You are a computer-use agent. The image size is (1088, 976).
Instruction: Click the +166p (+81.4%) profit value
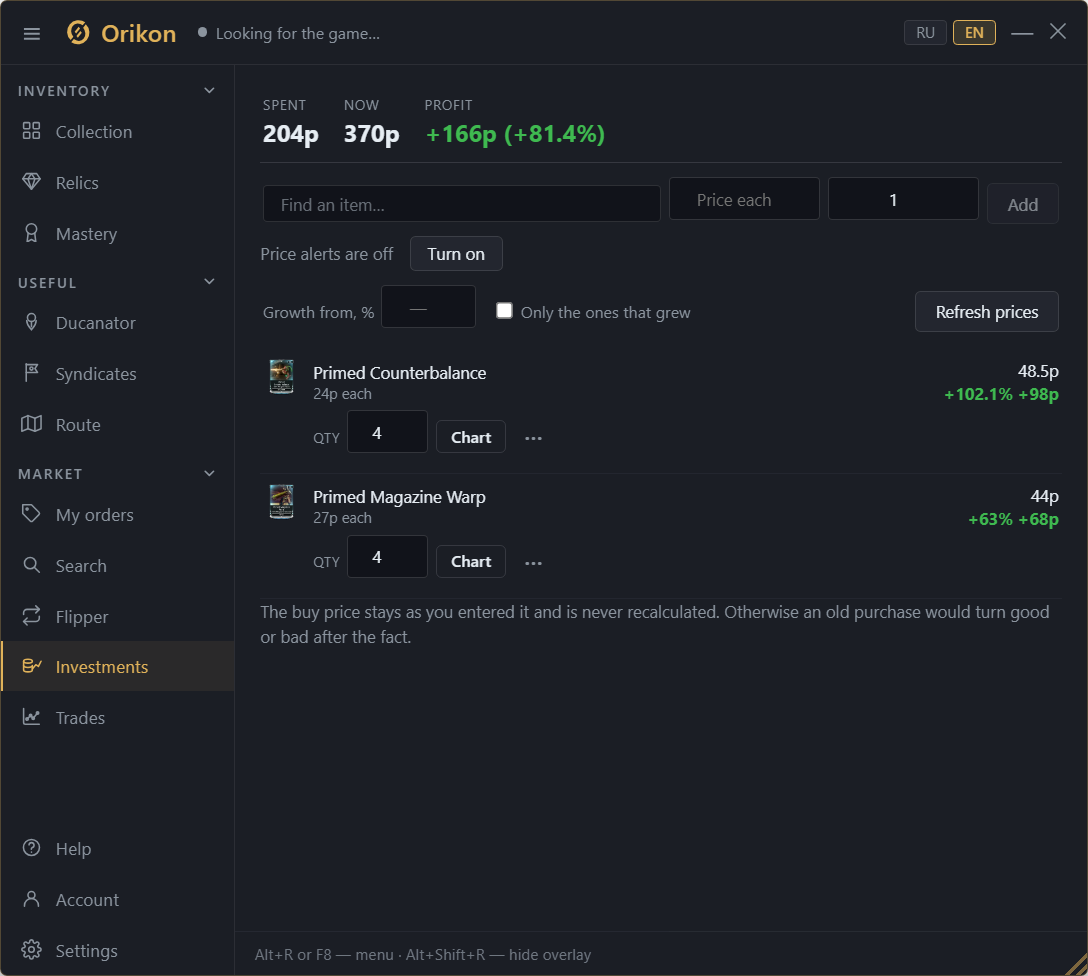coord(515,134)
